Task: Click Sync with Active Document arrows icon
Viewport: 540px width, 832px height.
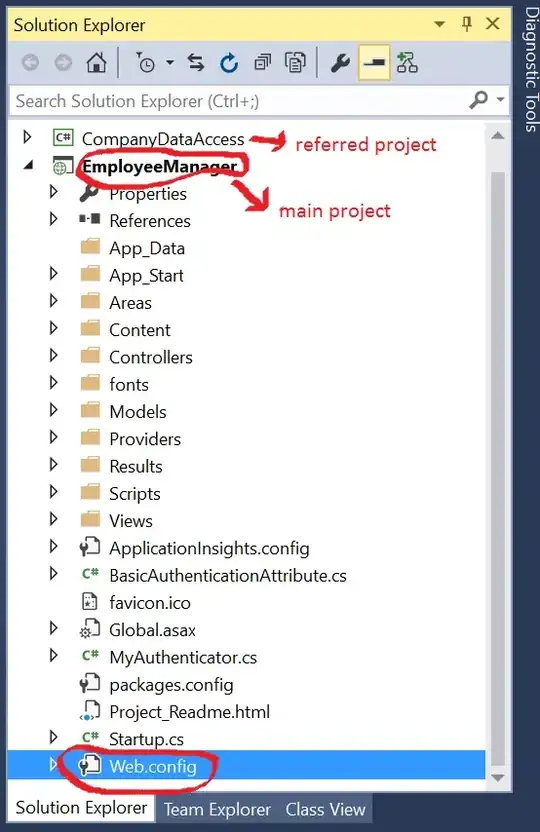Action: tap(196, 63)
